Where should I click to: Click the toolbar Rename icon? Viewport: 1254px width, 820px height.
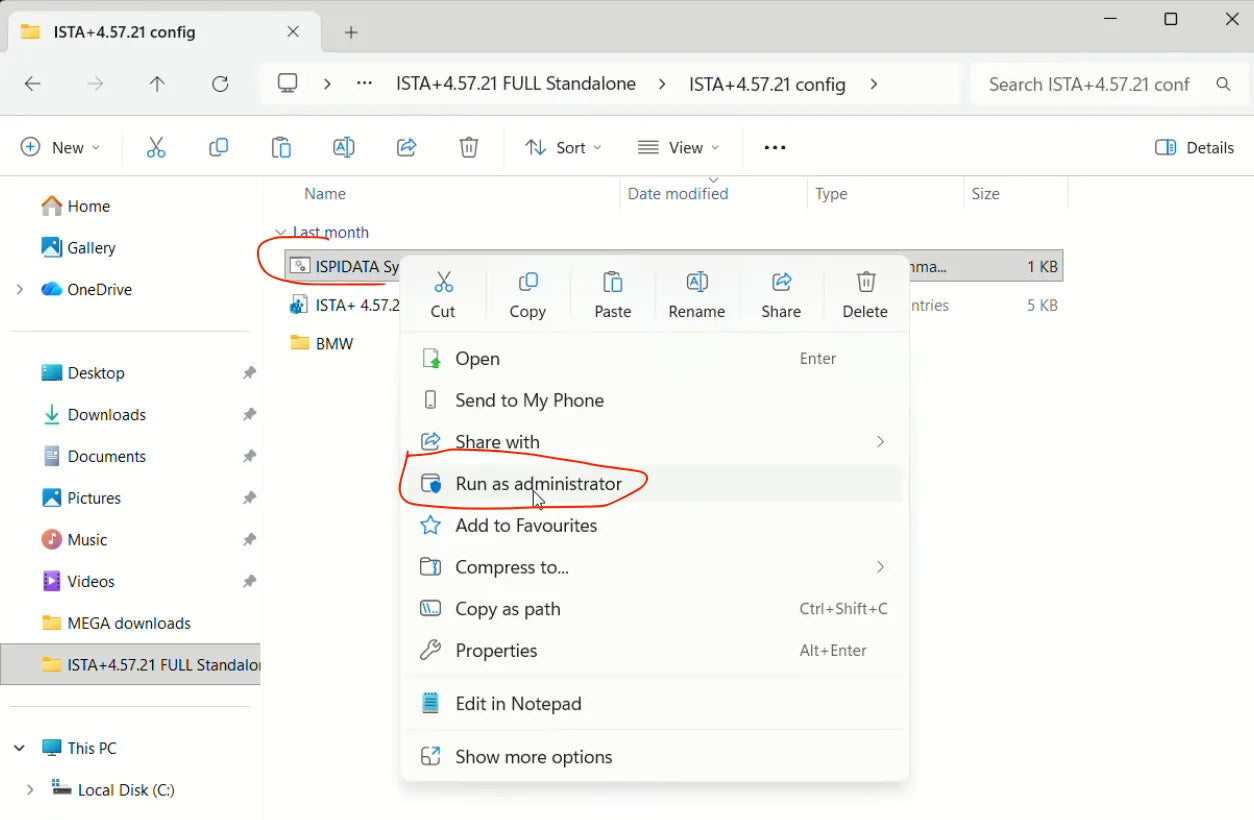(x=343, y=148)
